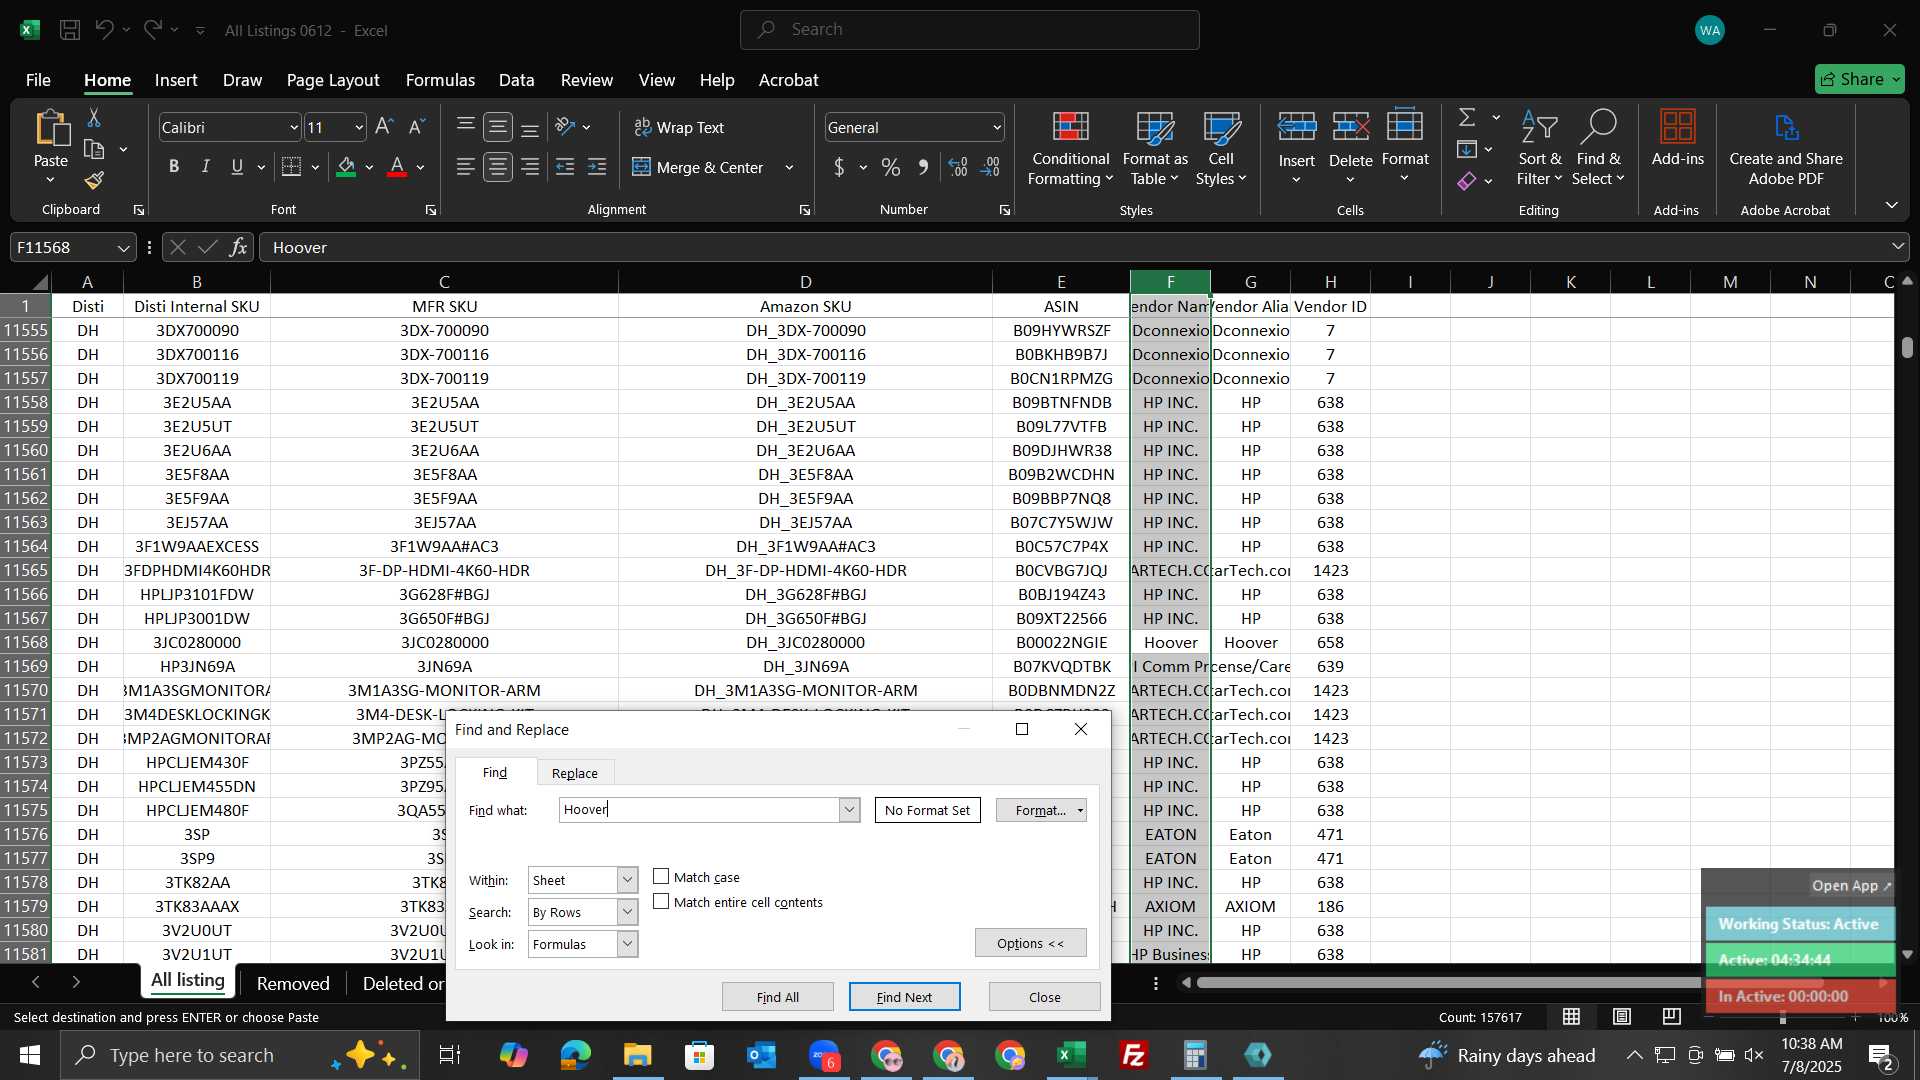Open Conditional Formatting menu

tap(1070, 148)
